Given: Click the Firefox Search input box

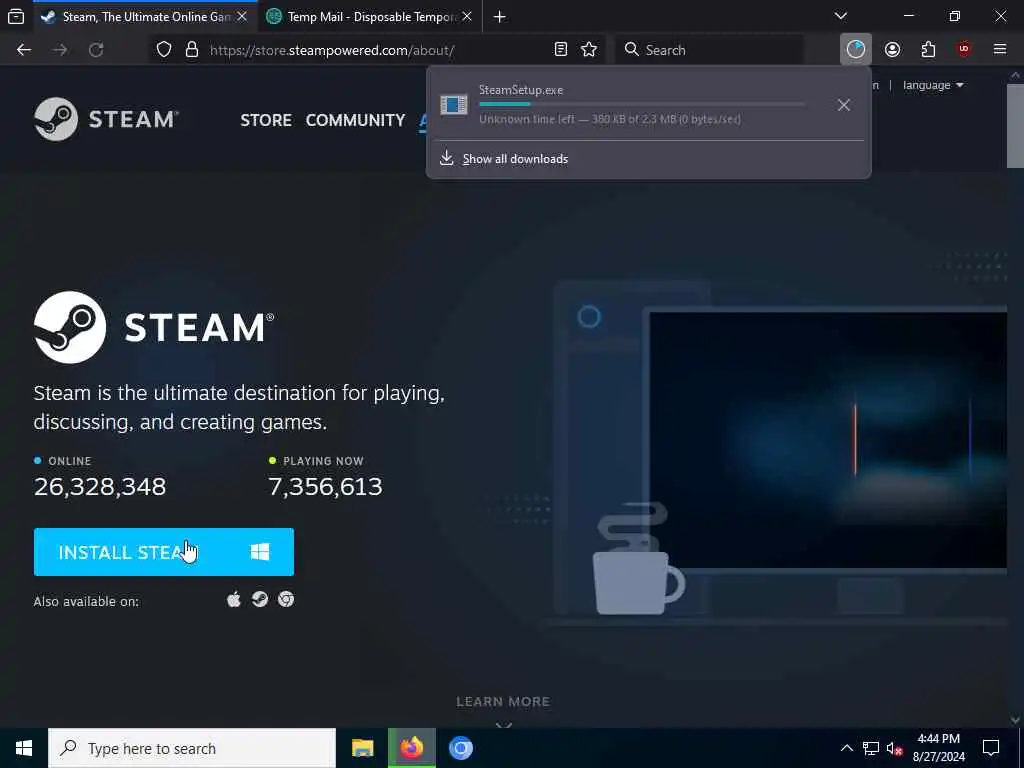Looking at the screenshot, I should click(710, 50).
